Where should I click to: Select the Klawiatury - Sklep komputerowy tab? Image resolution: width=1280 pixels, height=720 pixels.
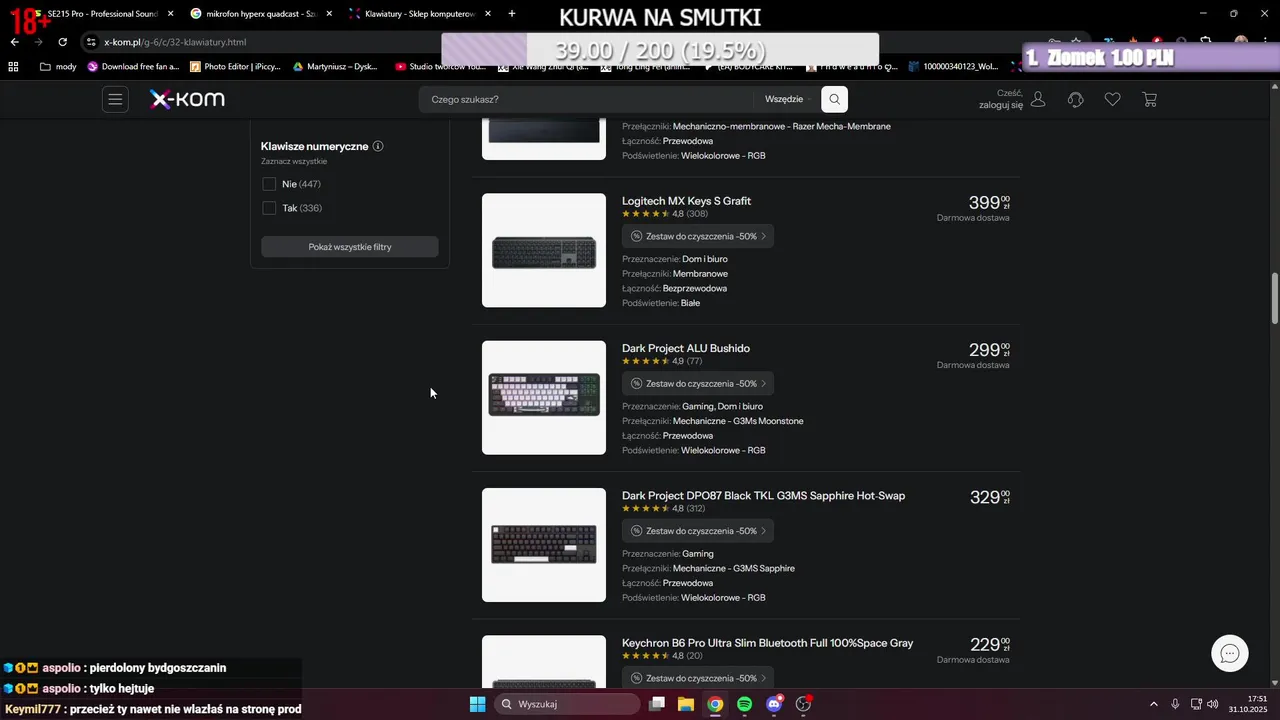[x=419, y=14]
